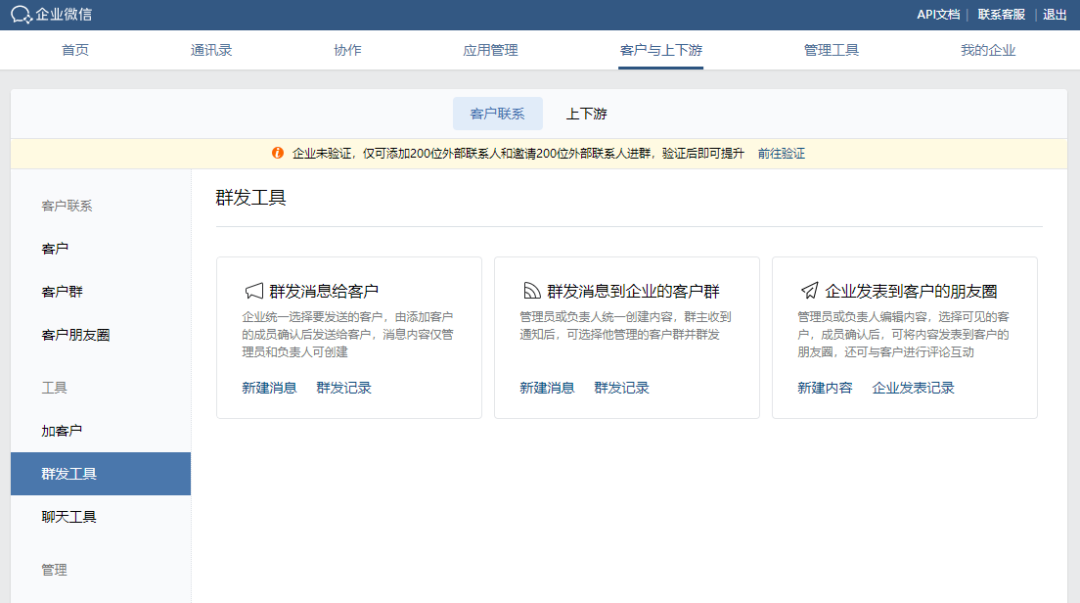Open the 我的企业 tab
This screenshot has width=1080, height=603.
[988, 50]
